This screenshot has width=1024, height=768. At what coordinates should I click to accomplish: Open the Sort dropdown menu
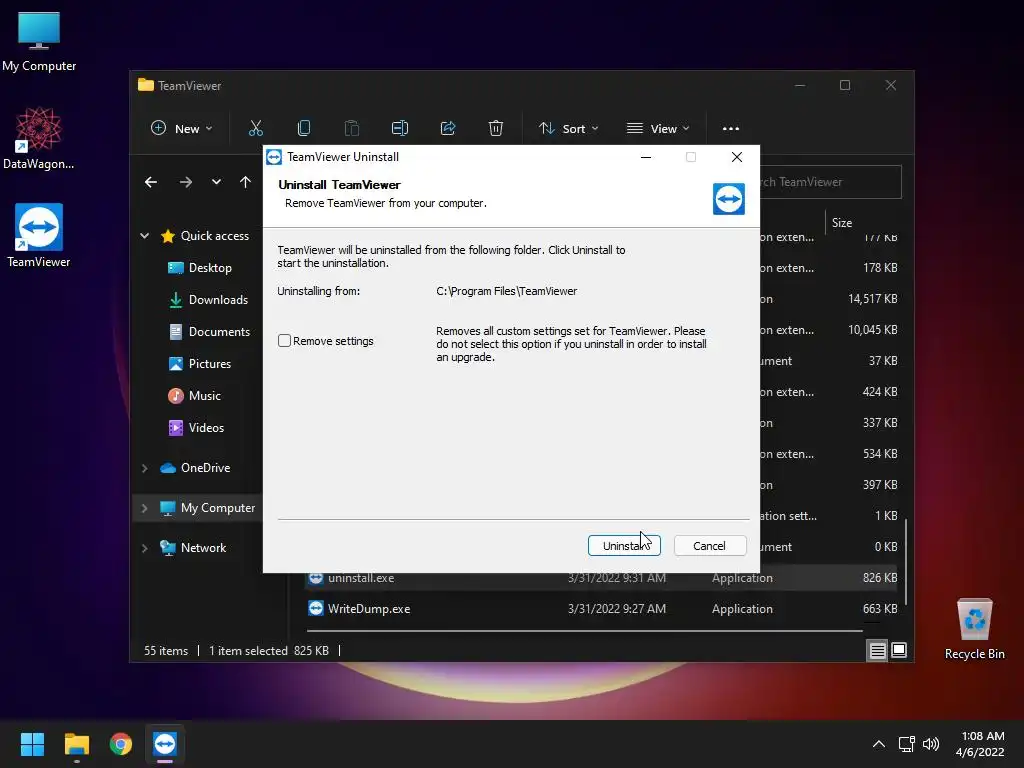(568, 128)
